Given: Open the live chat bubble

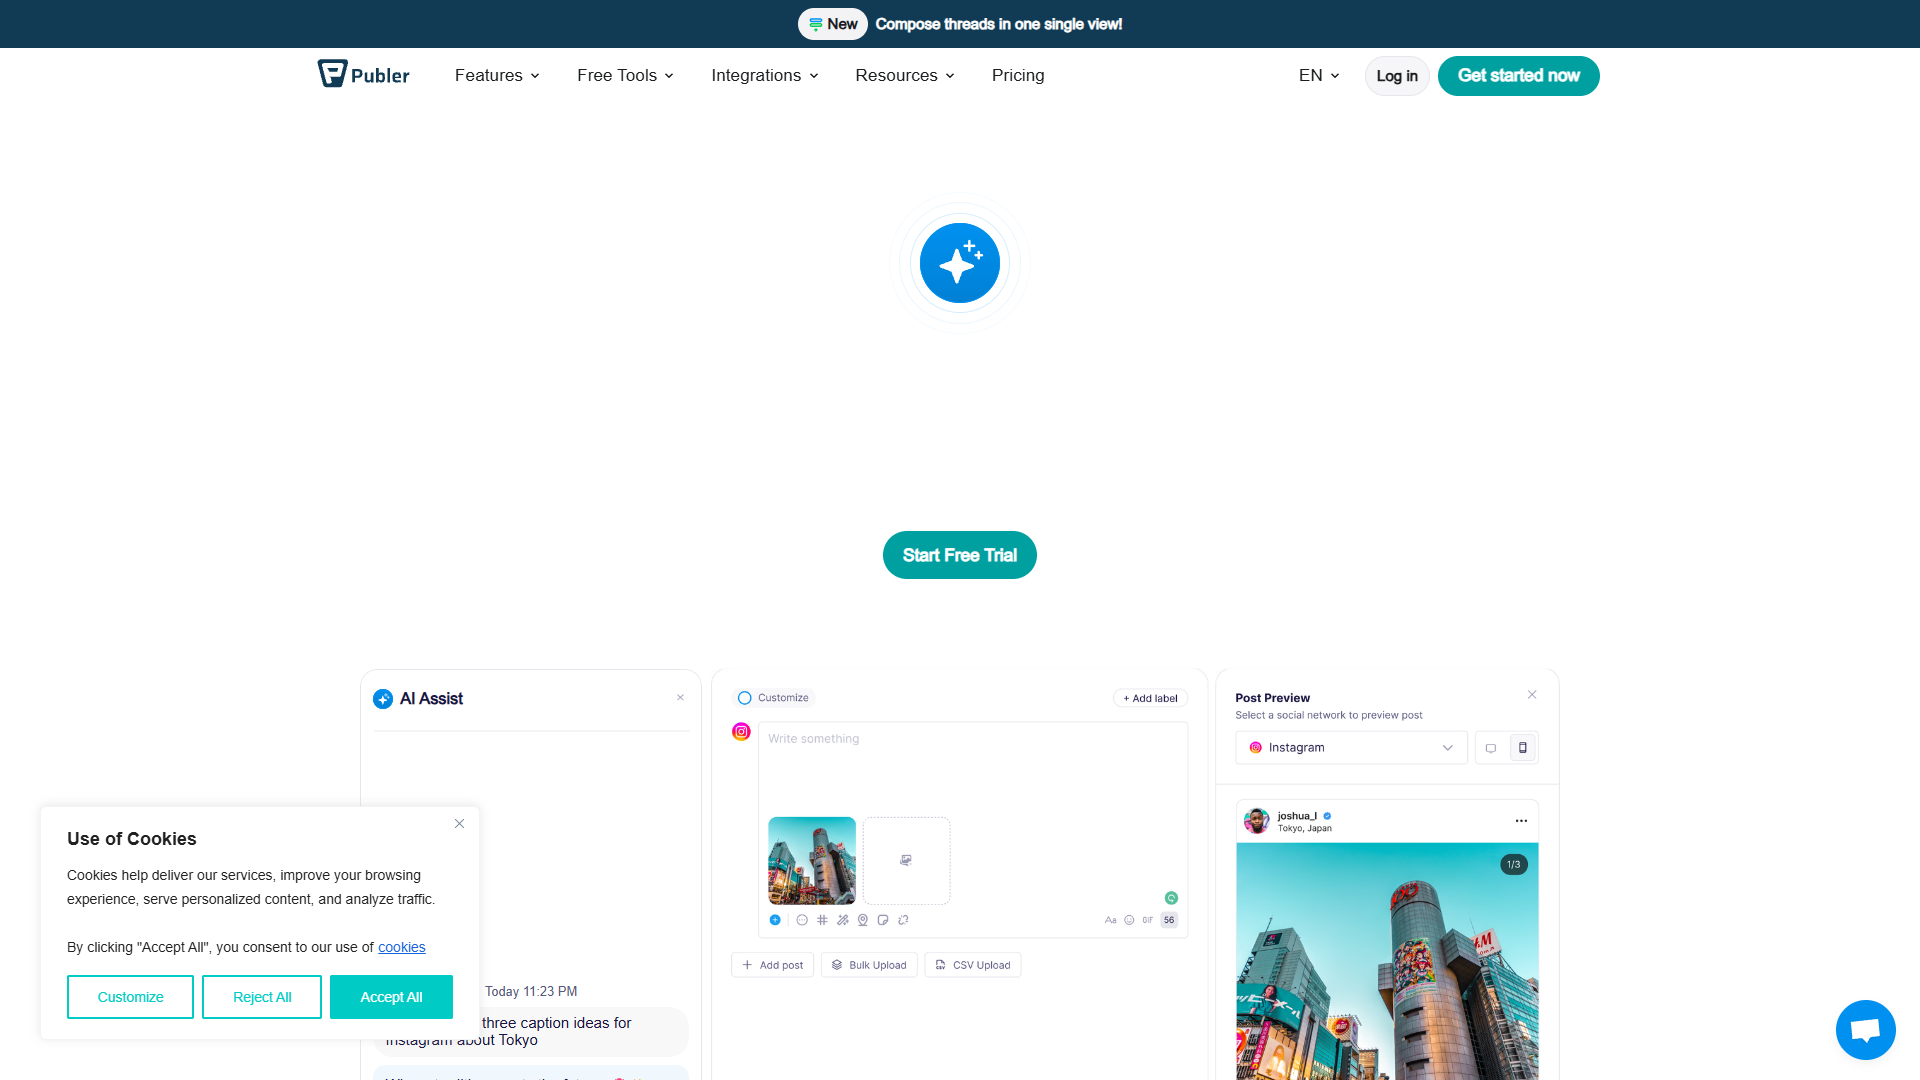Looking at the screenshot, I should [1865, 1029].
